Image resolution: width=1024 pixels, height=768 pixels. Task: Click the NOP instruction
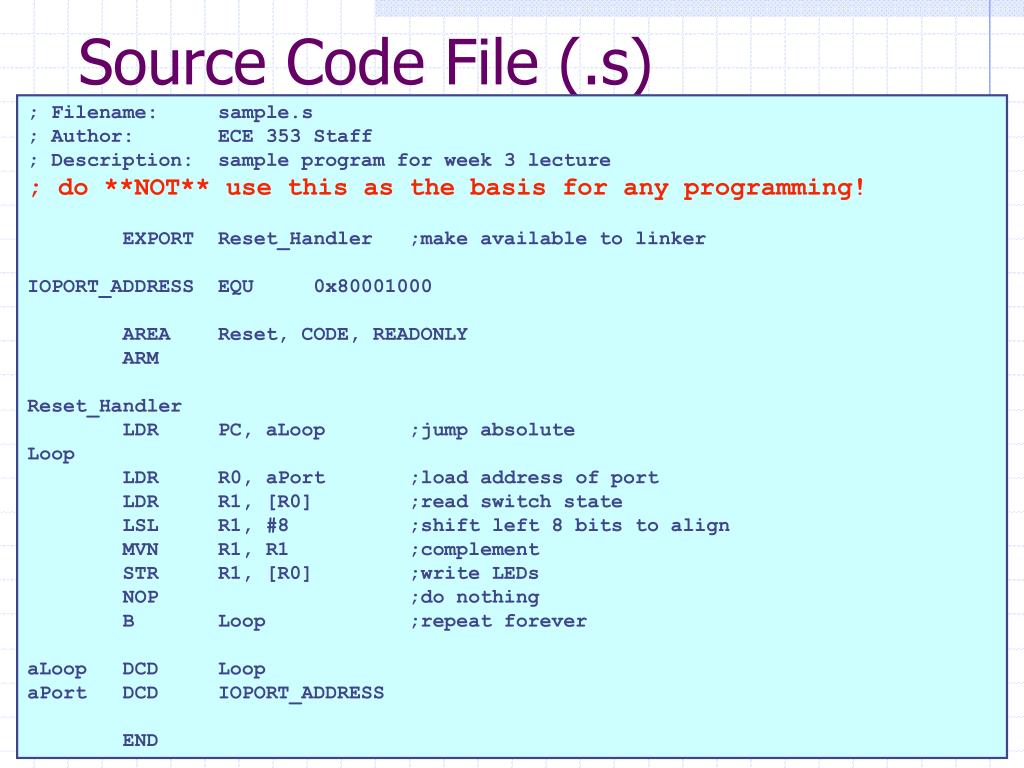click(140, 597)
